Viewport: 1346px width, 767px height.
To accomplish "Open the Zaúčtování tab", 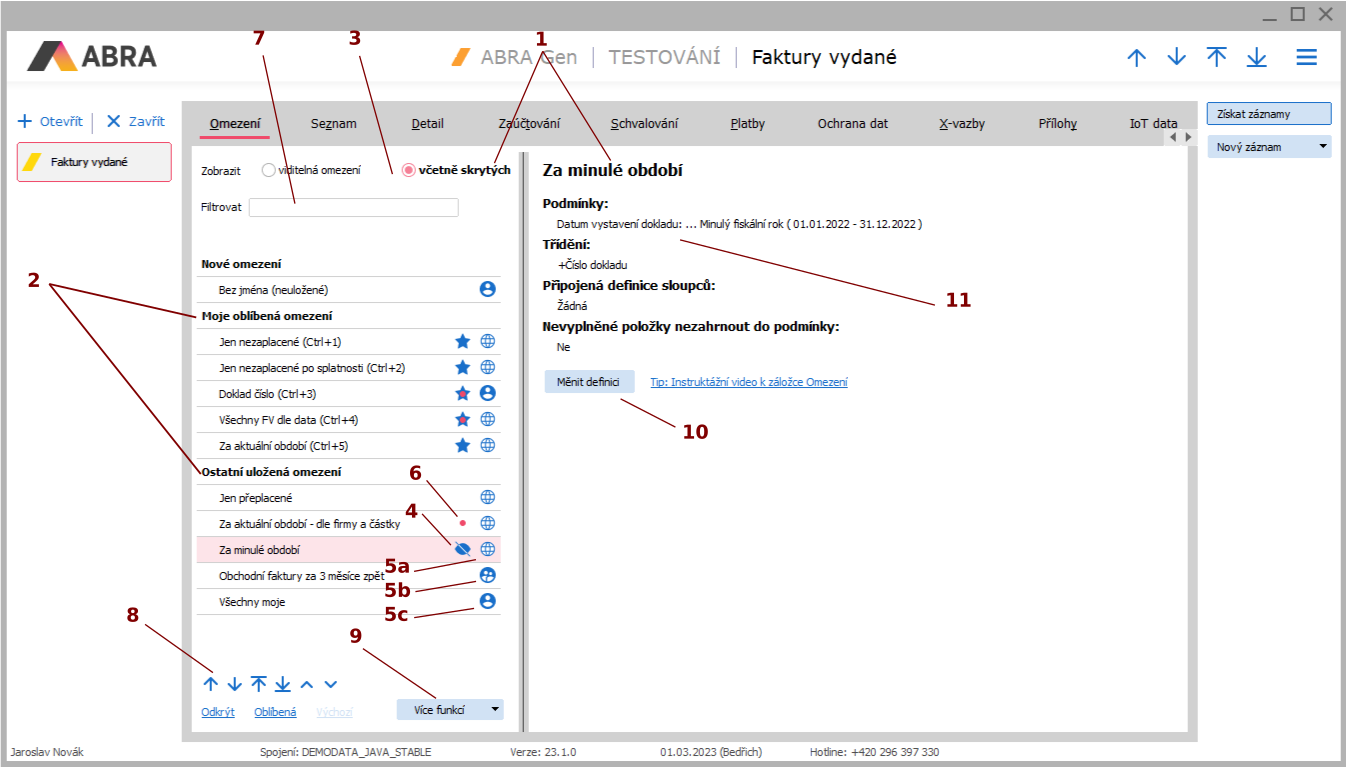I will [x=529, y=124].
